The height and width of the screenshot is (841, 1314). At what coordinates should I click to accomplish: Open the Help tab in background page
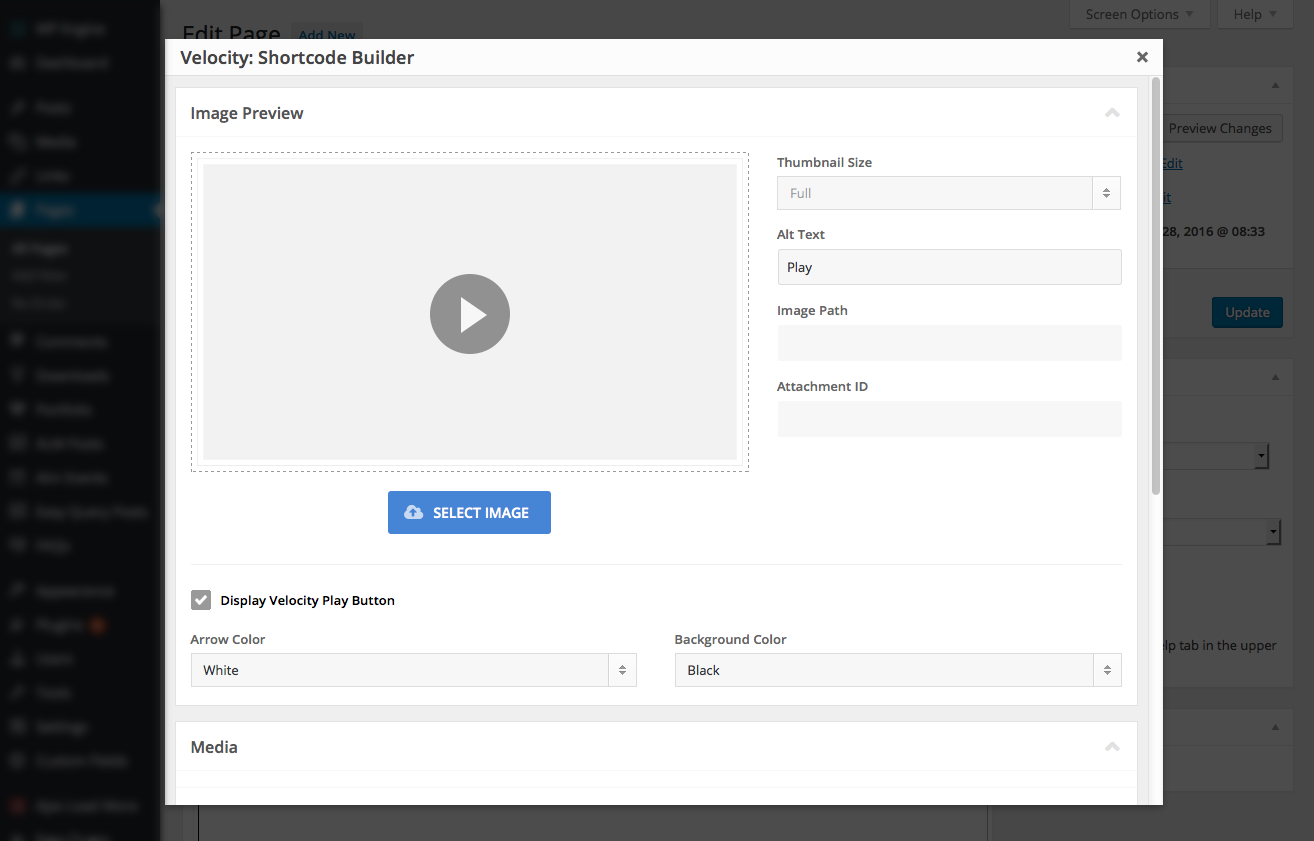click(1254, 14)
